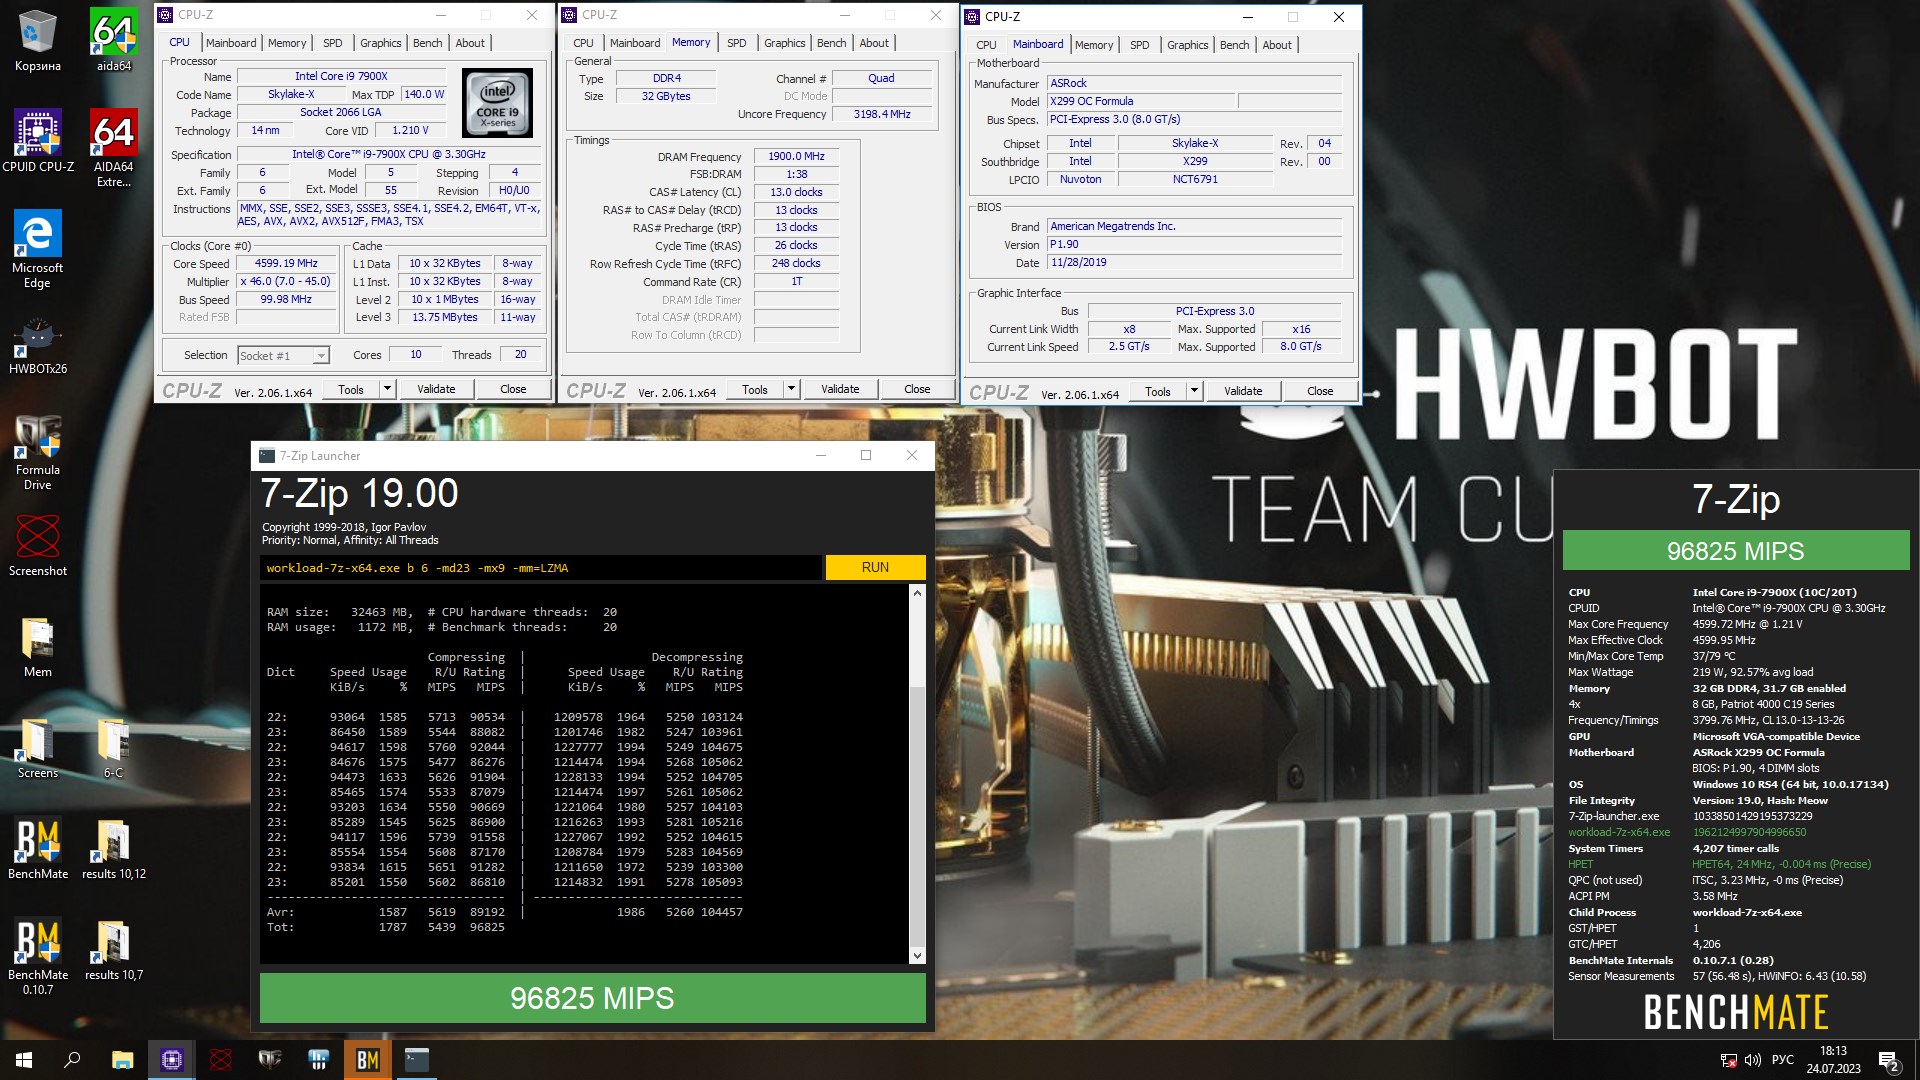Open the Screenshot desktop shortcut

click(38, 546)
